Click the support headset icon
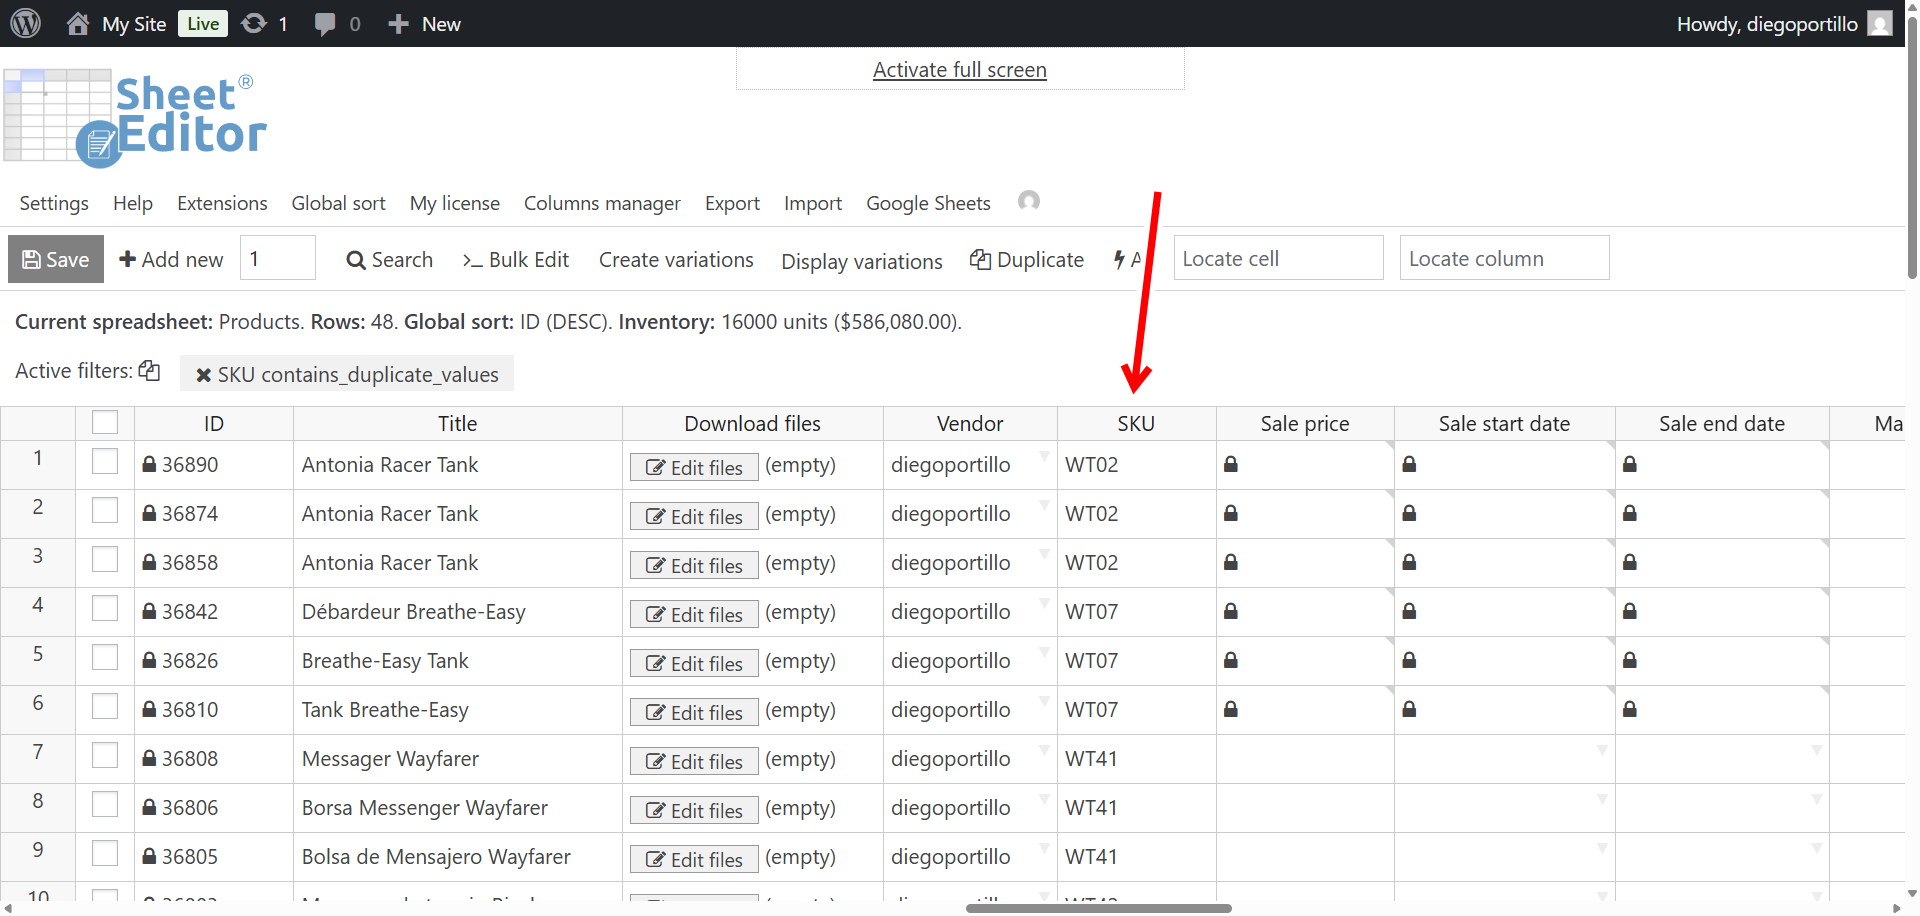1920x916 pixels. [x=1028, y=201]
